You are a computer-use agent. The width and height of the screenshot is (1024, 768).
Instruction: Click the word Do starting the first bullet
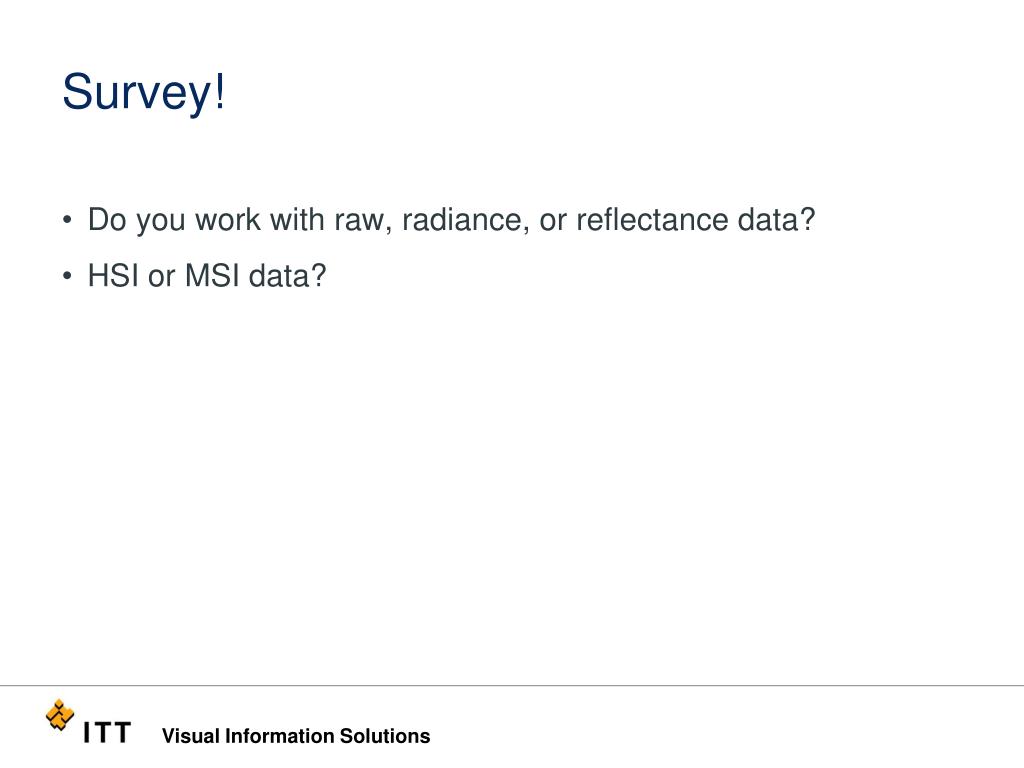pos(107,220)
